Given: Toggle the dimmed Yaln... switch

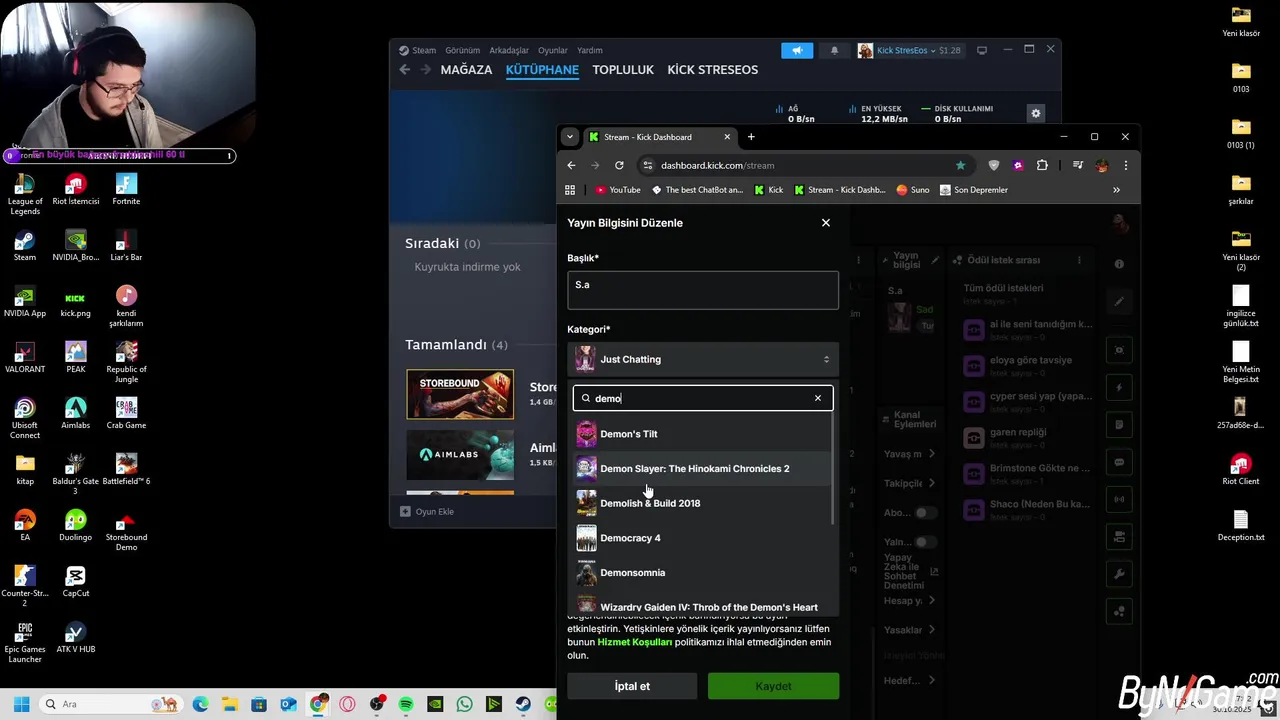Looking at the screenshot, I should (926, 542).
